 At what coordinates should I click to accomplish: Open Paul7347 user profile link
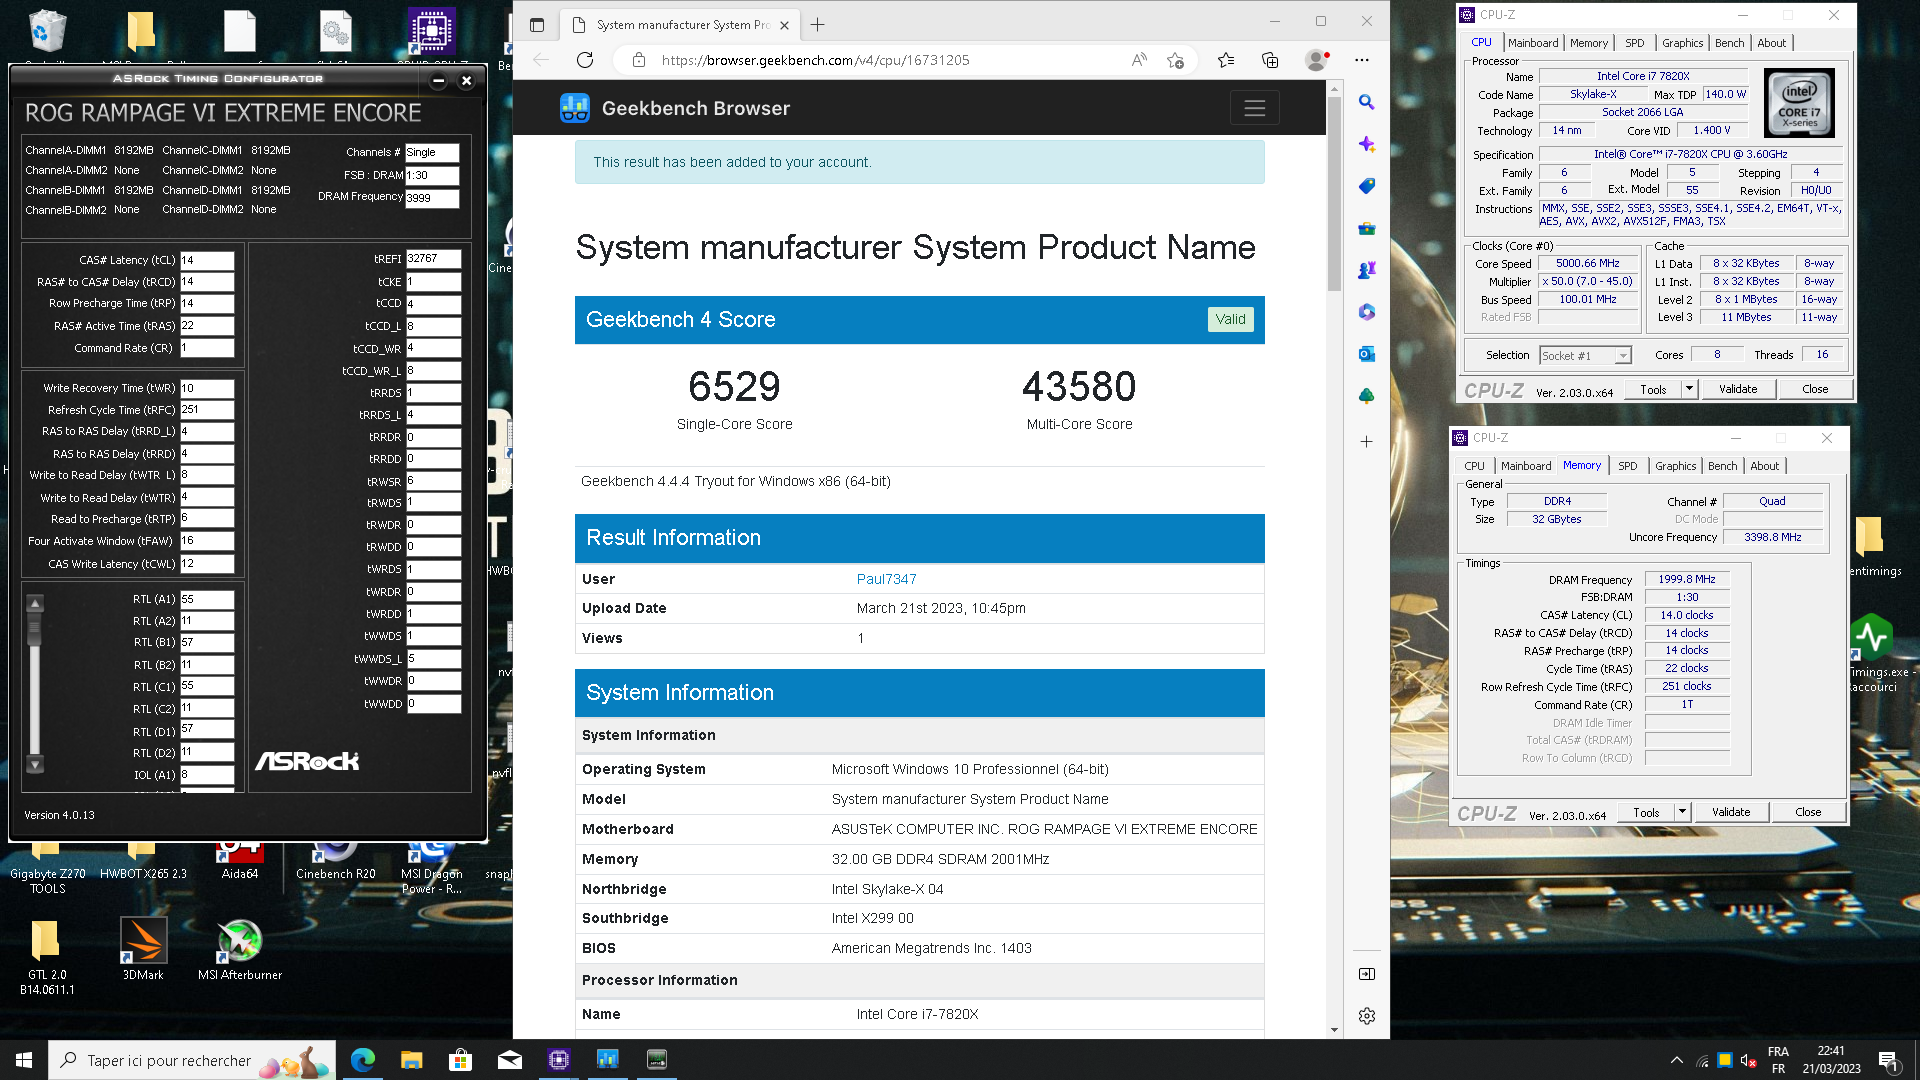(x=886, y=579)
